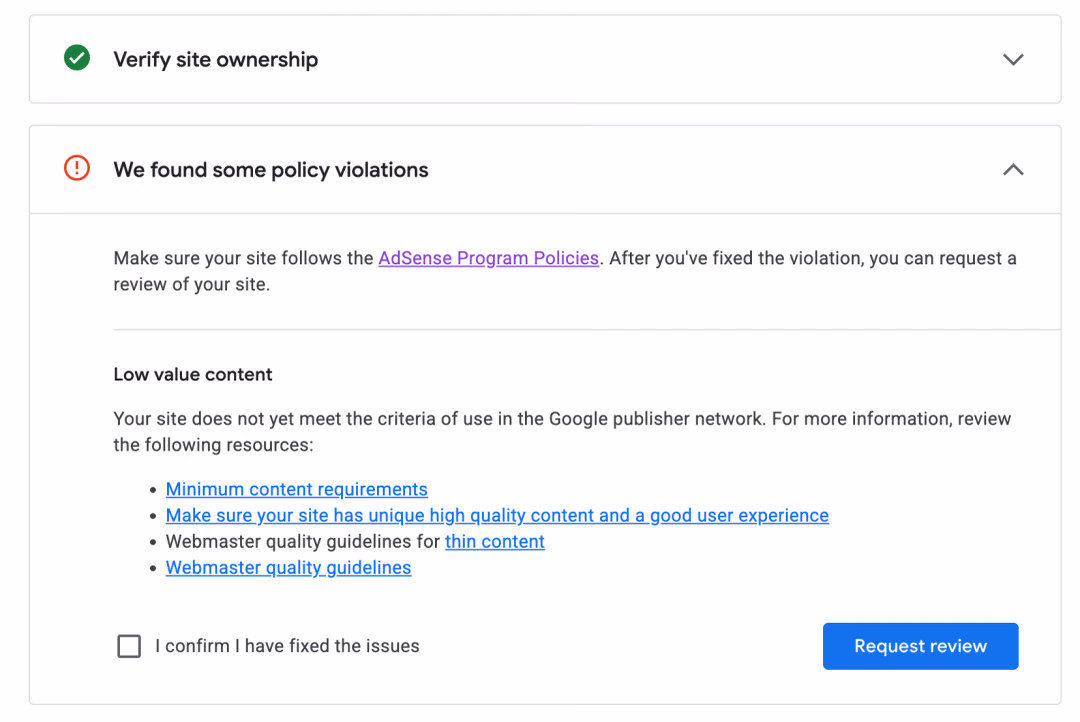Click the green checkmark verification icon

77,58
